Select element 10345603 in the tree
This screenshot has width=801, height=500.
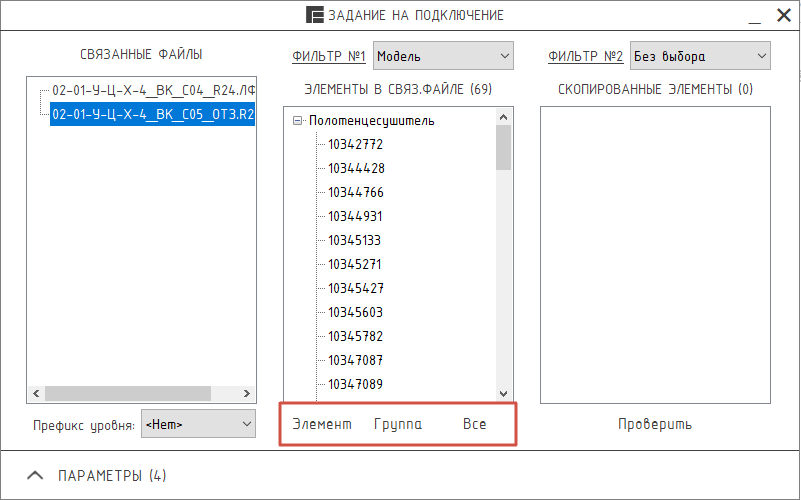pos(356,313)
